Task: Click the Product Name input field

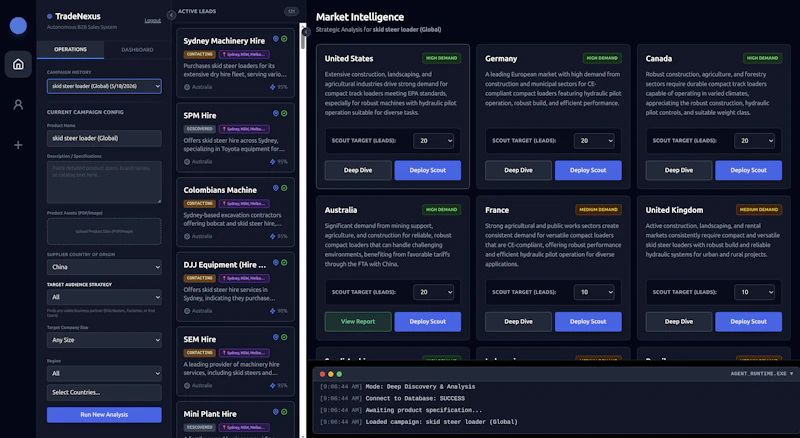Action: click(x=104, y=138)
